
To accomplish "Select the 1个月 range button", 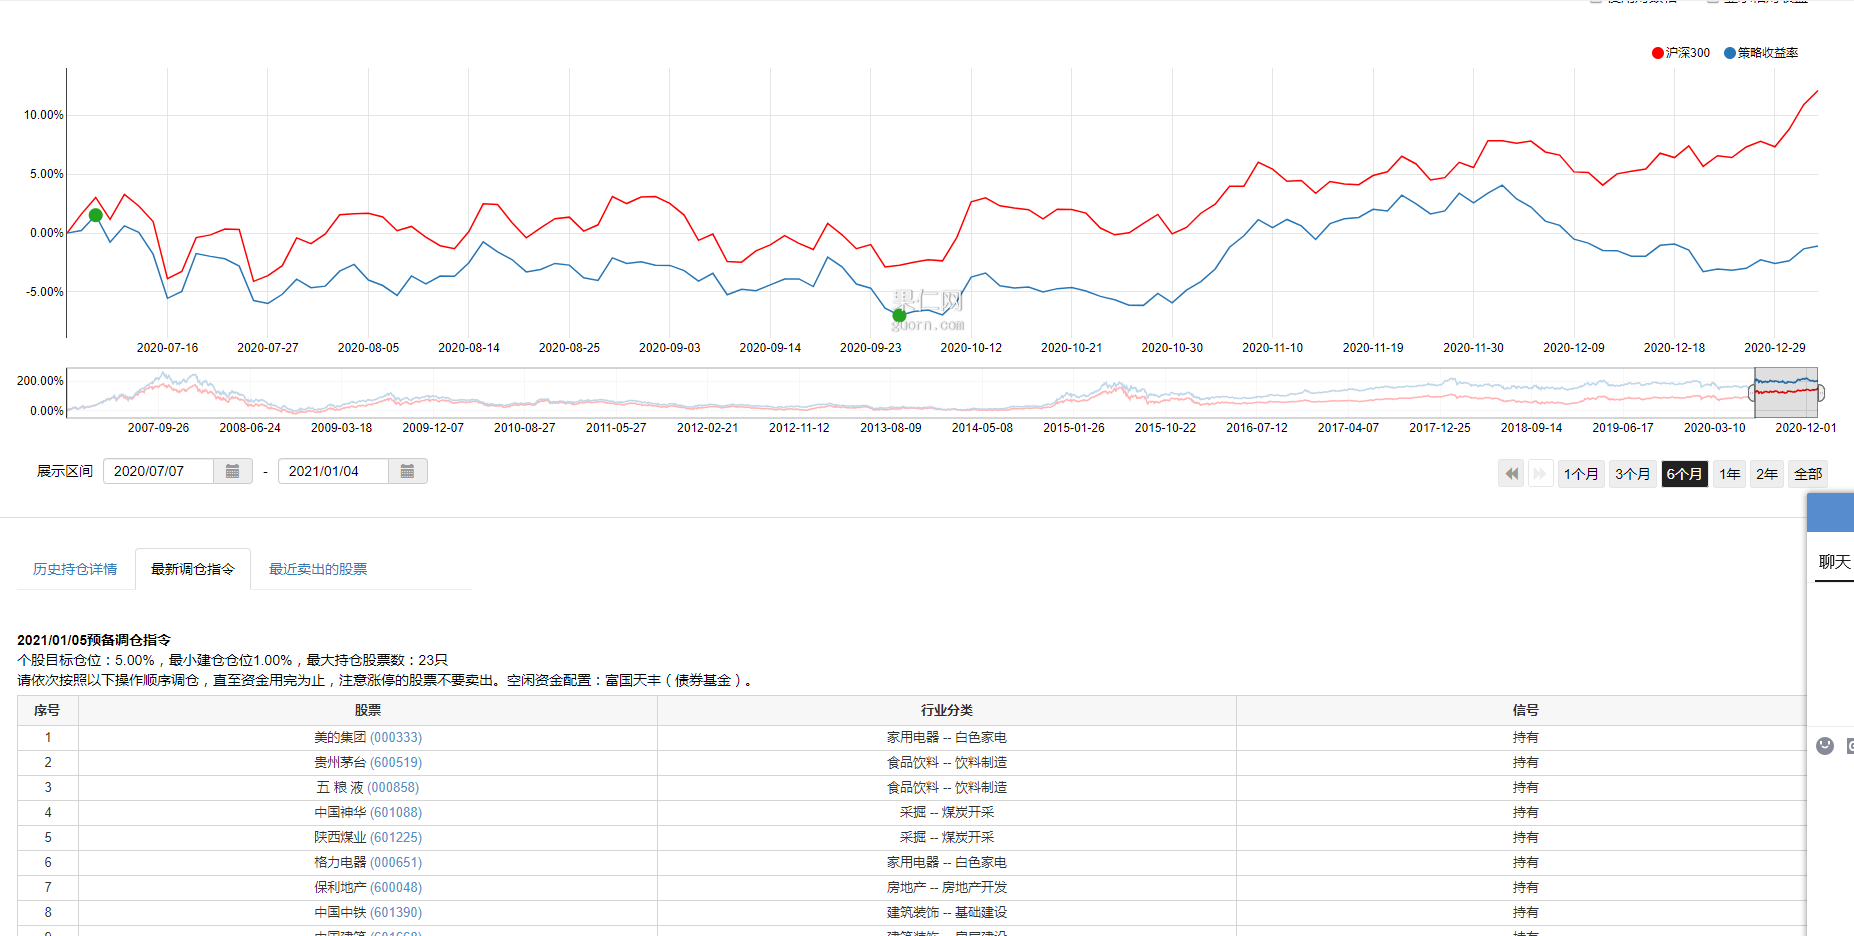I will click(1582, 474).
